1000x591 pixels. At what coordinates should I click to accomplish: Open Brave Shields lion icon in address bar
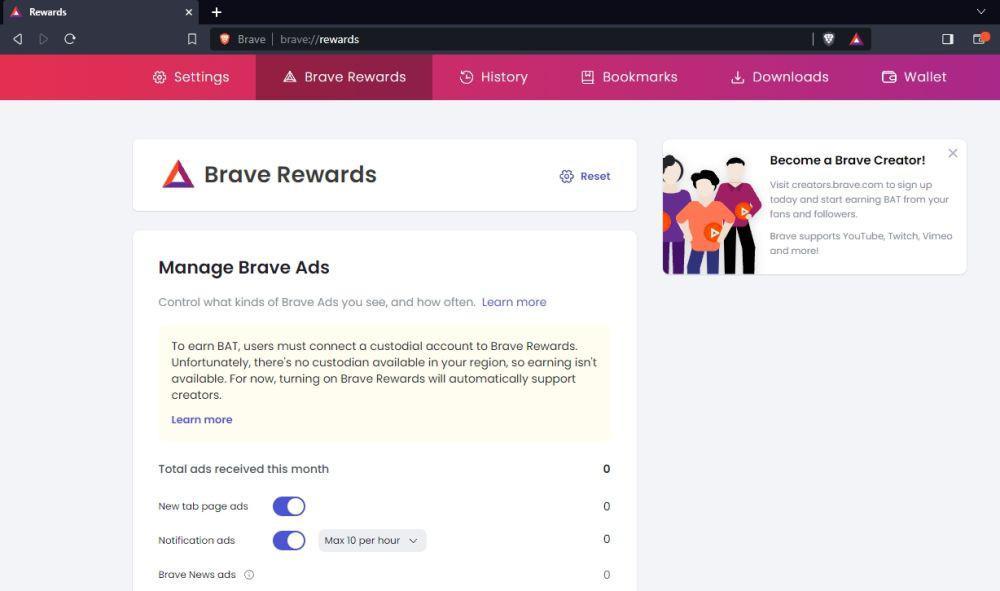coord(828,40)
